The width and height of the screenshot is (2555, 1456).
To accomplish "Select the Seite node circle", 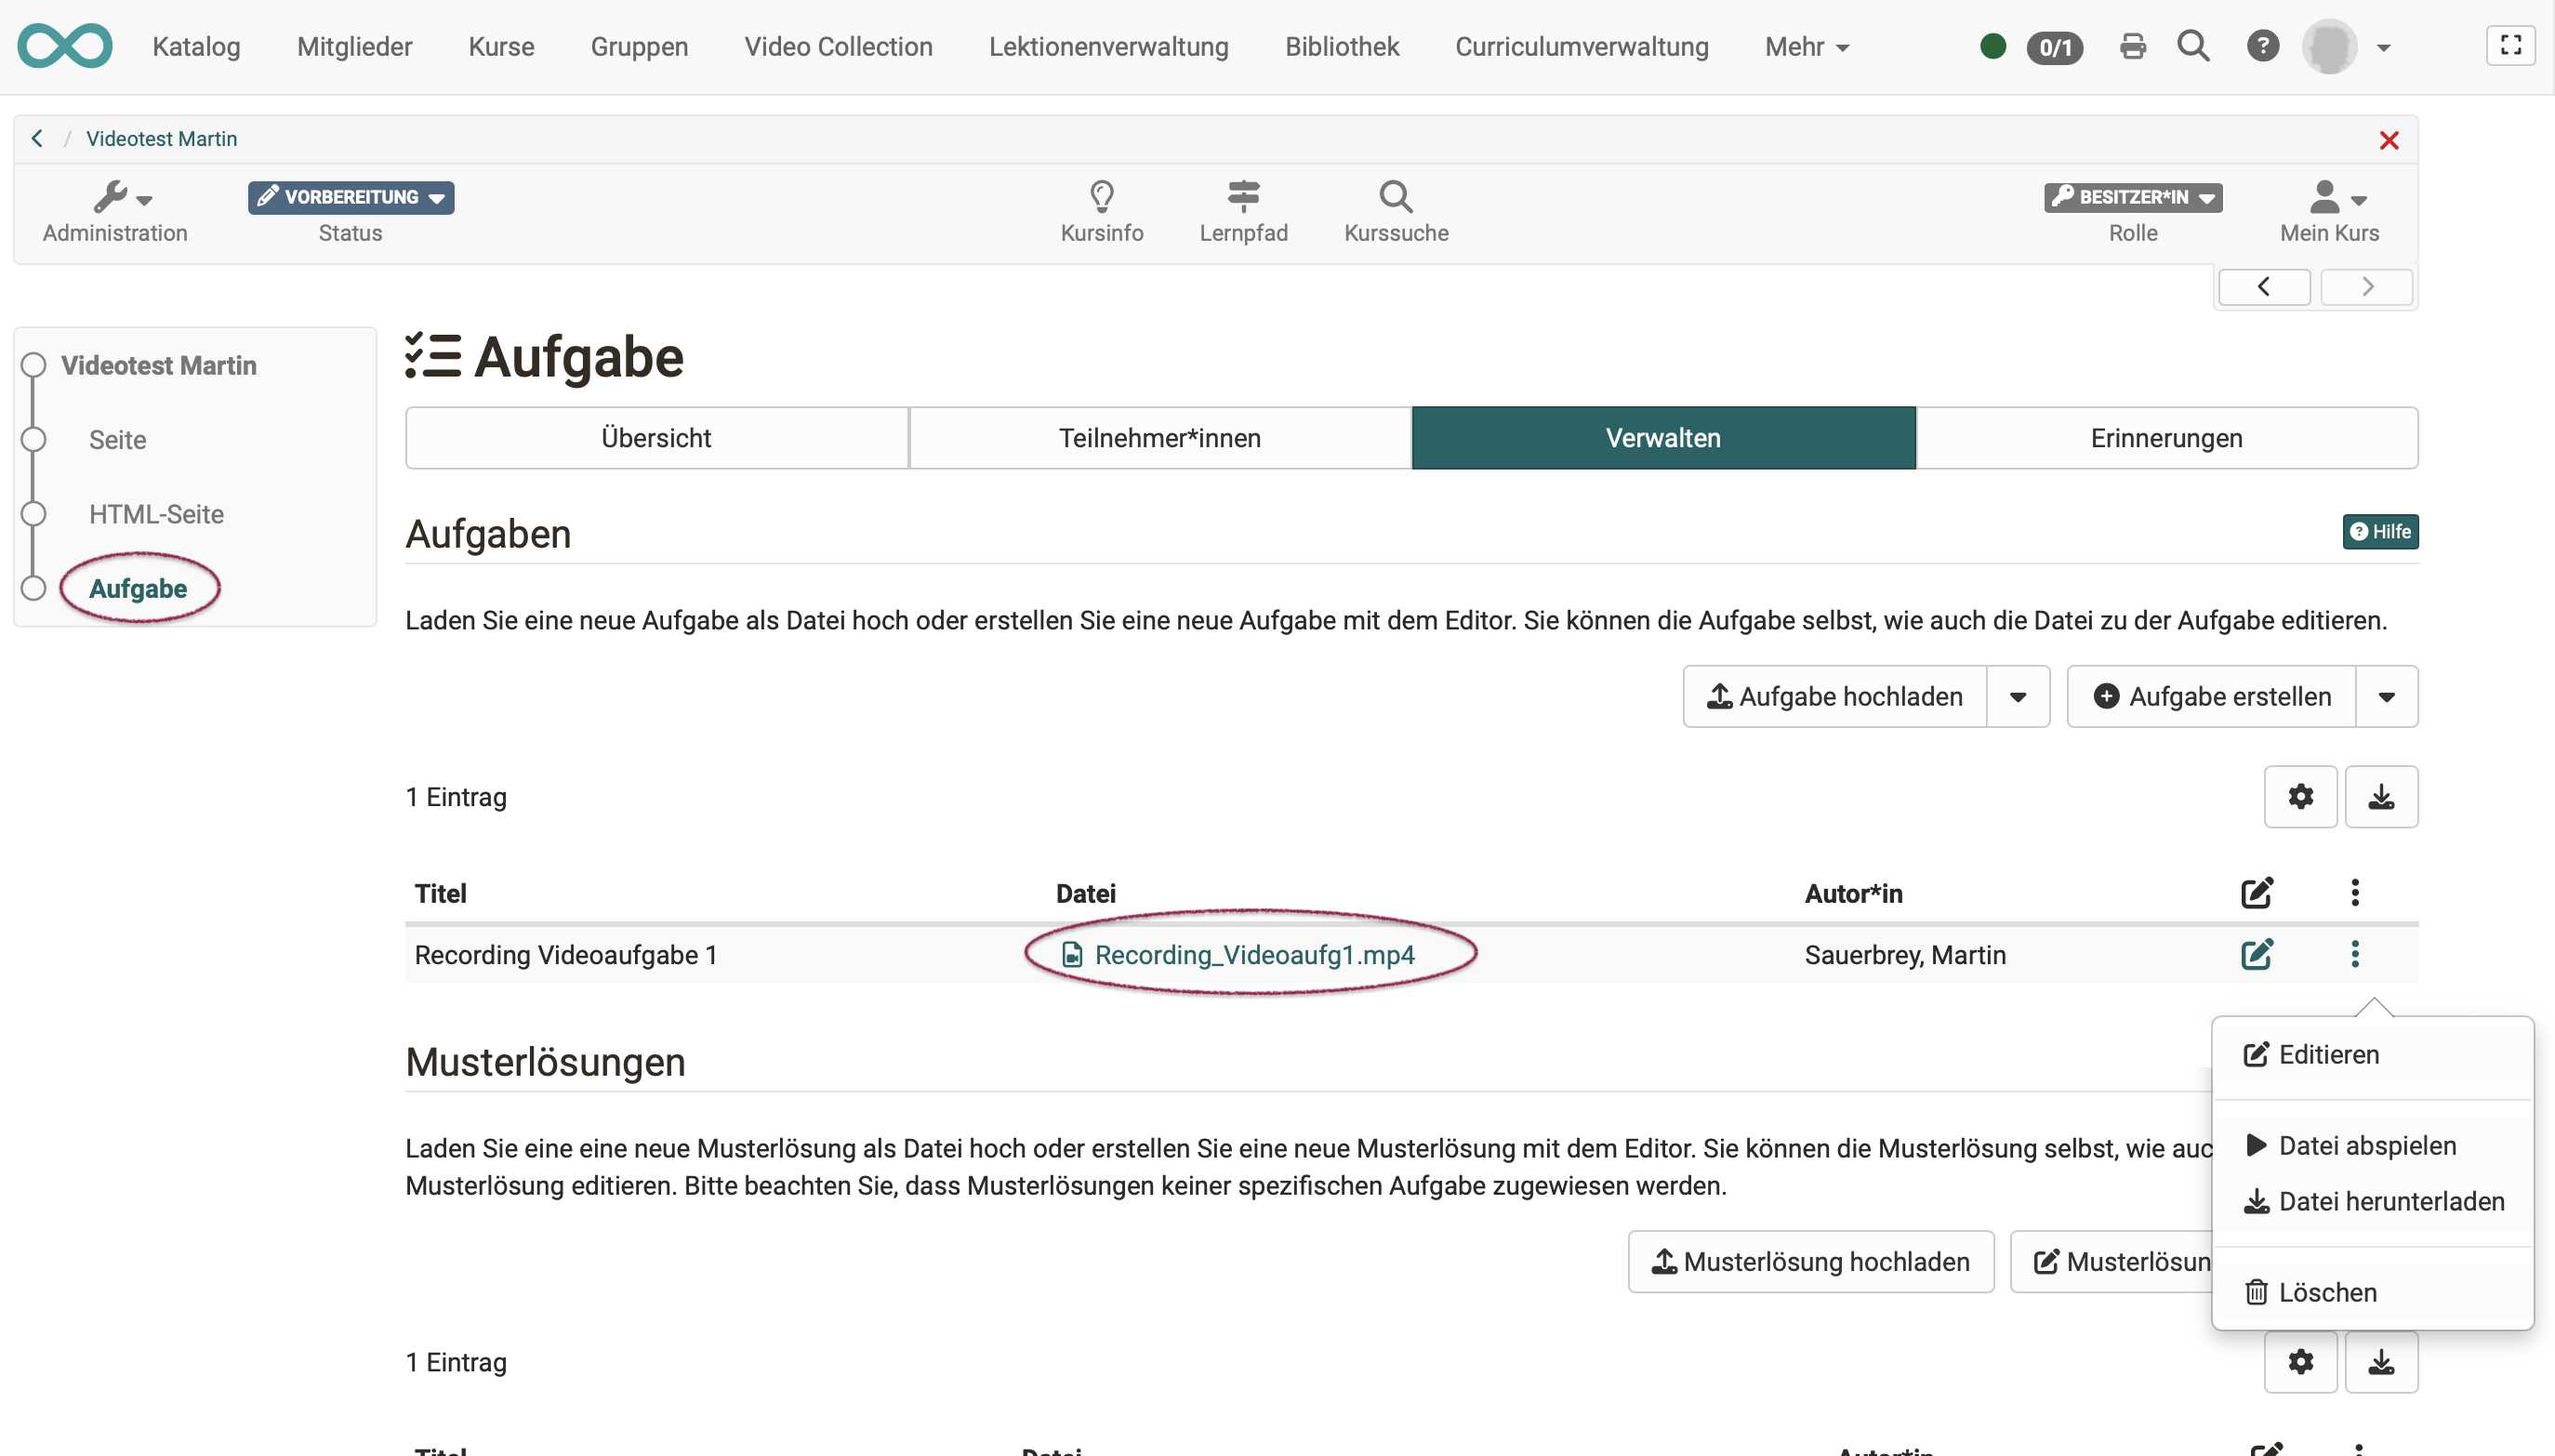I will 33,439.
